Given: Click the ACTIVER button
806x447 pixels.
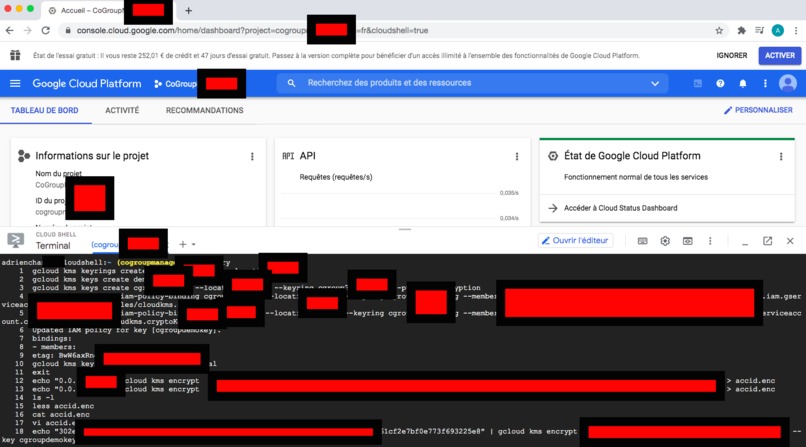Looking at the screenshot, I should 780,55.
